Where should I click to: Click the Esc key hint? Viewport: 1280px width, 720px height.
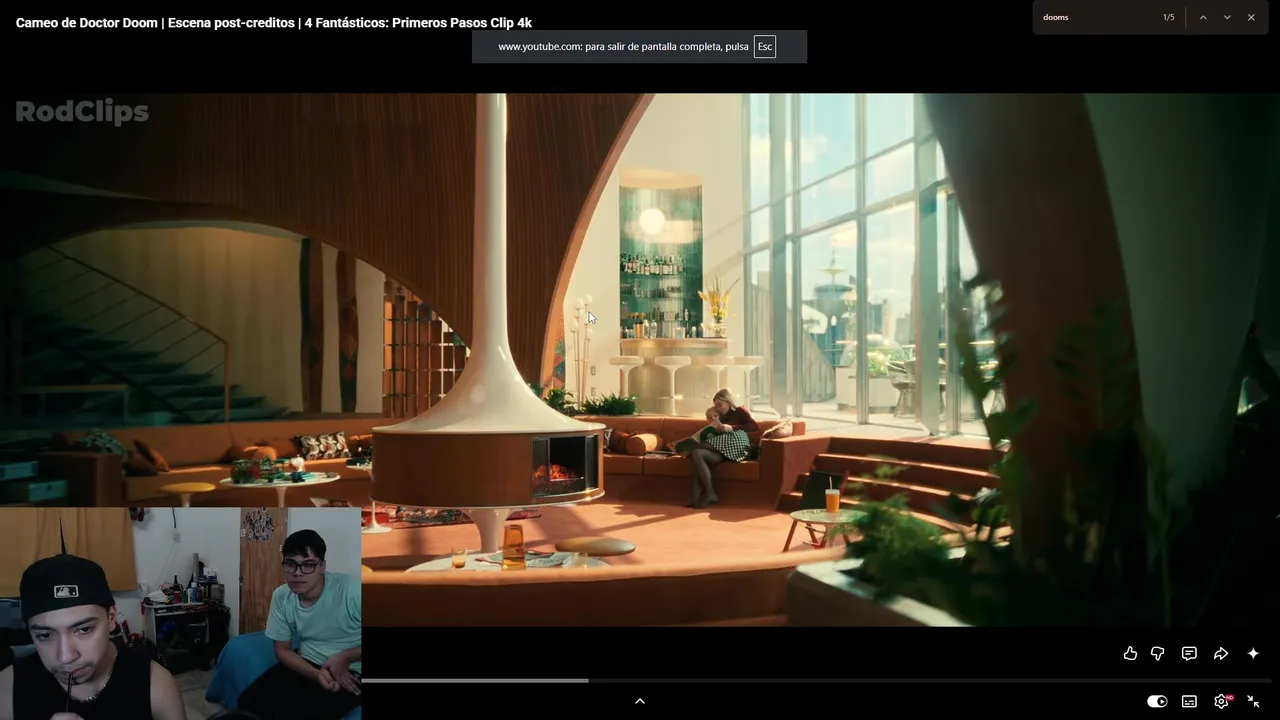pos(765,46)
